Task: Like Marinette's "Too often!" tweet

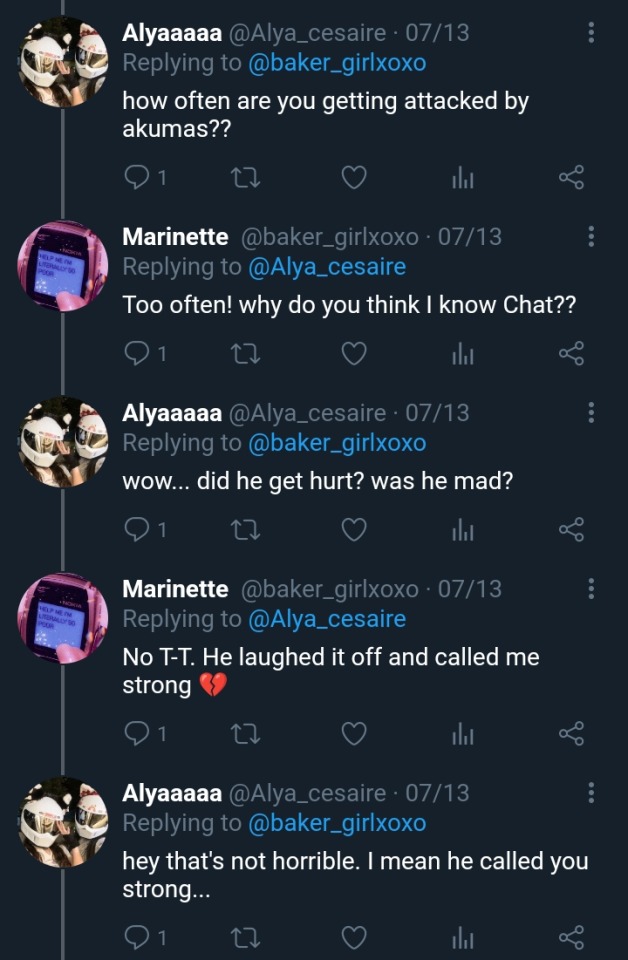Action: [353, 353]
